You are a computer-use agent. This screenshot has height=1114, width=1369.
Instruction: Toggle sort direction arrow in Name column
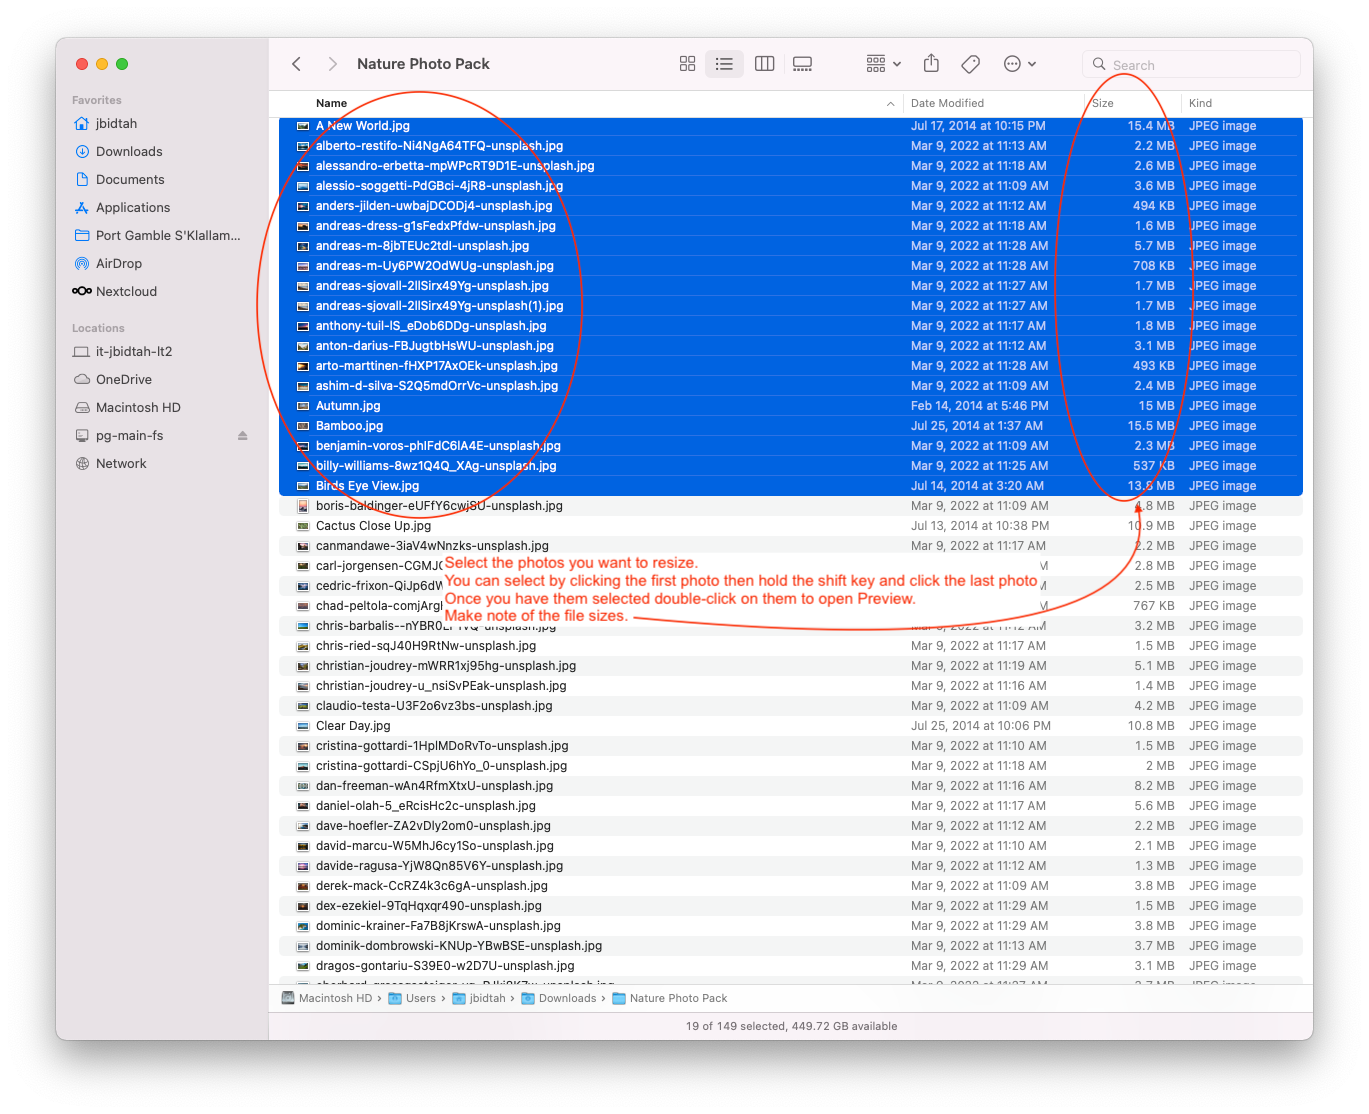point(890,104)
